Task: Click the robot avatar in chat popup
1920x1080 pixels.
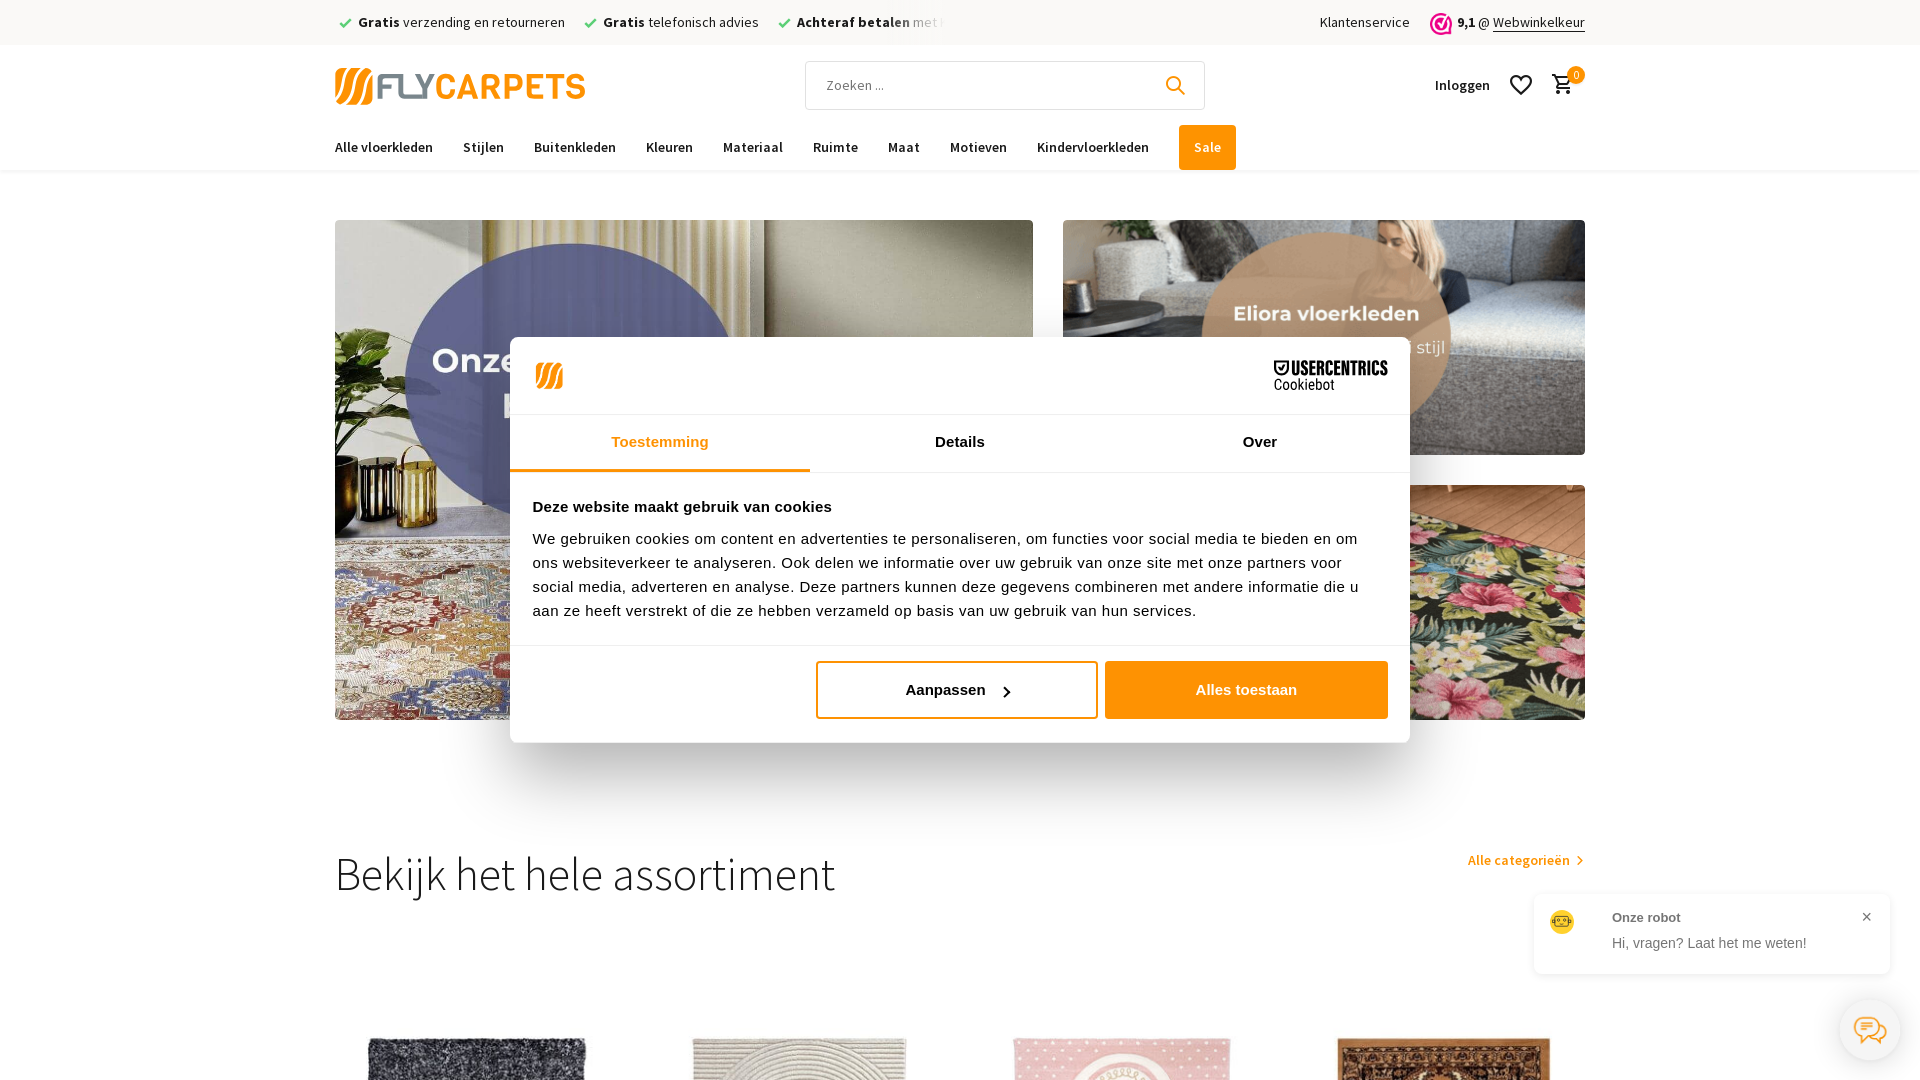Action: tap(1562, 921)
